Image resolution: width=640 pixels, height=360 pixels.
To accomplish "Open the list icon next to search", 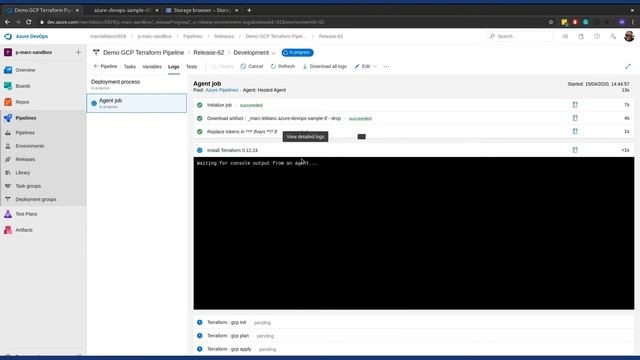I will point(565,36).
